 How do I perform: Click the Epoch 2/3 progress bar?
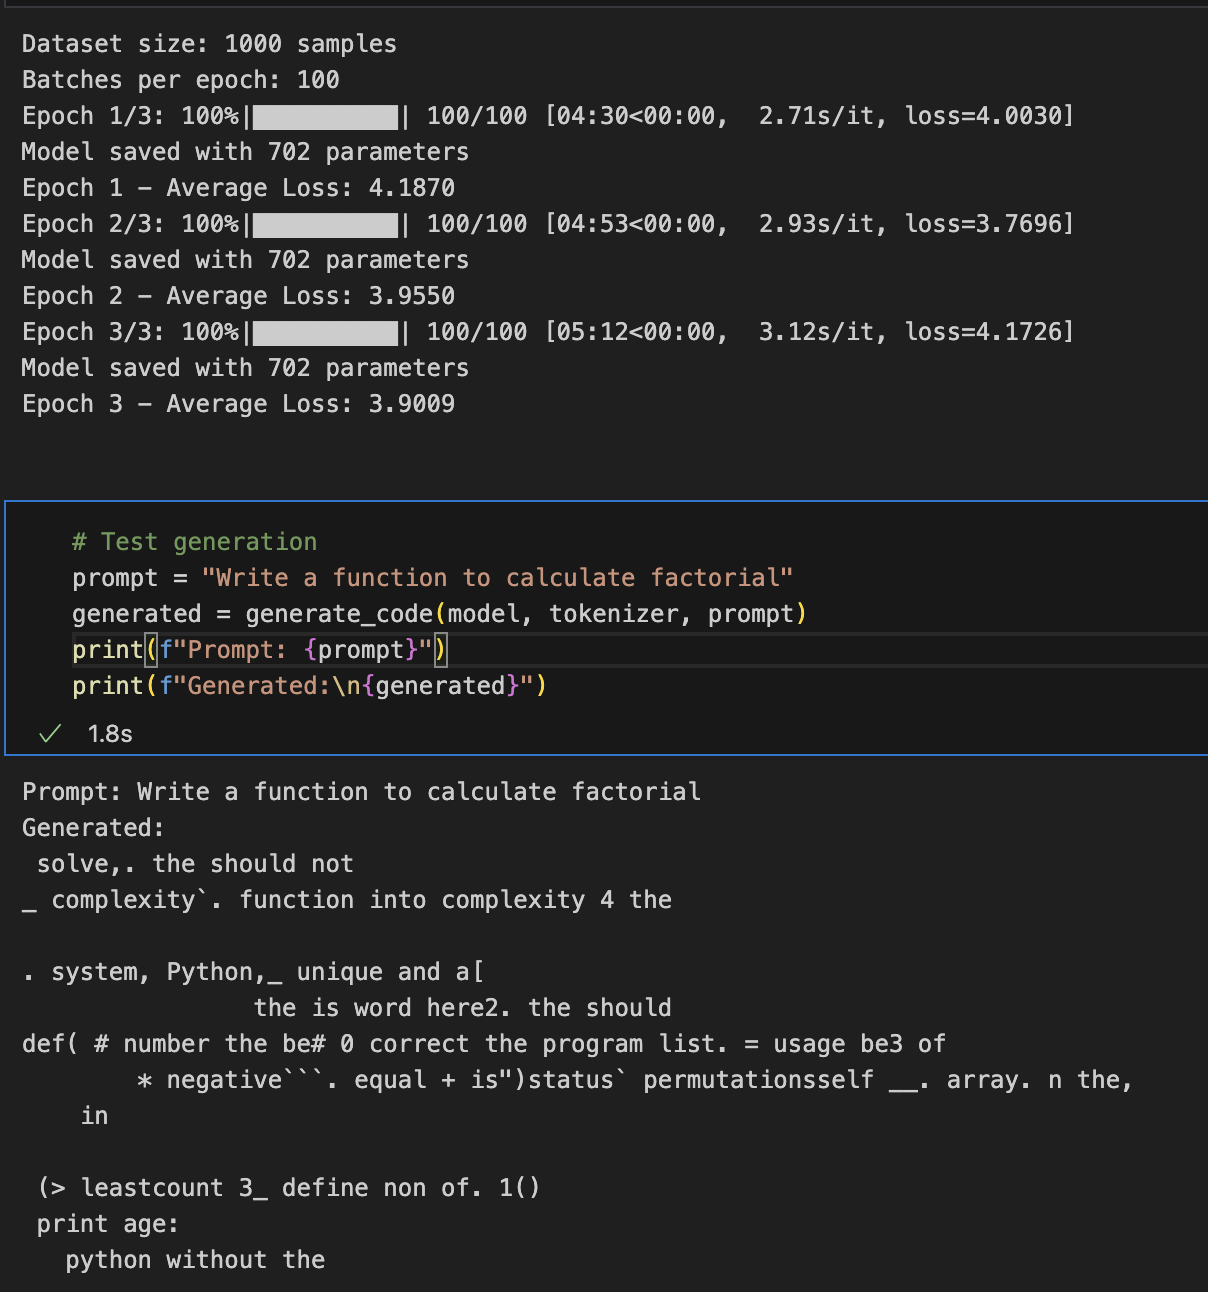coord(326,225)
